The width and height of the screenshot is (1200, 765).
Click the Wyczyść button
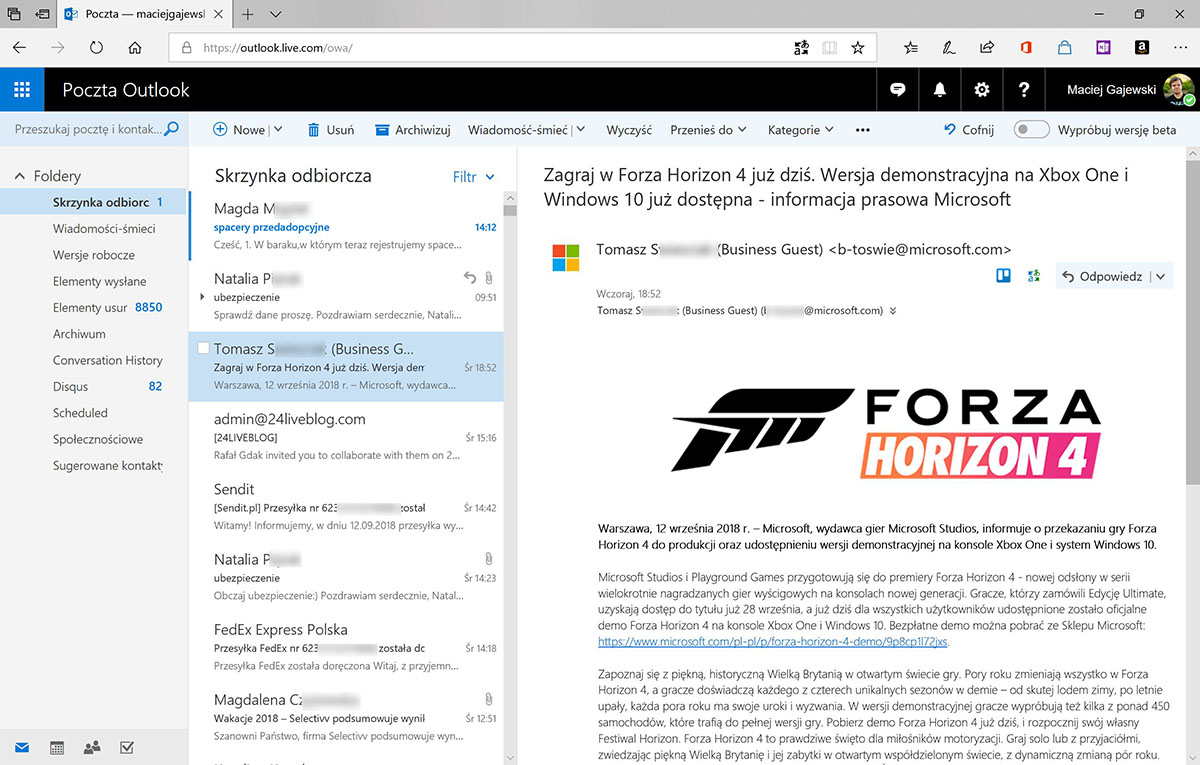tap(629, 129)
